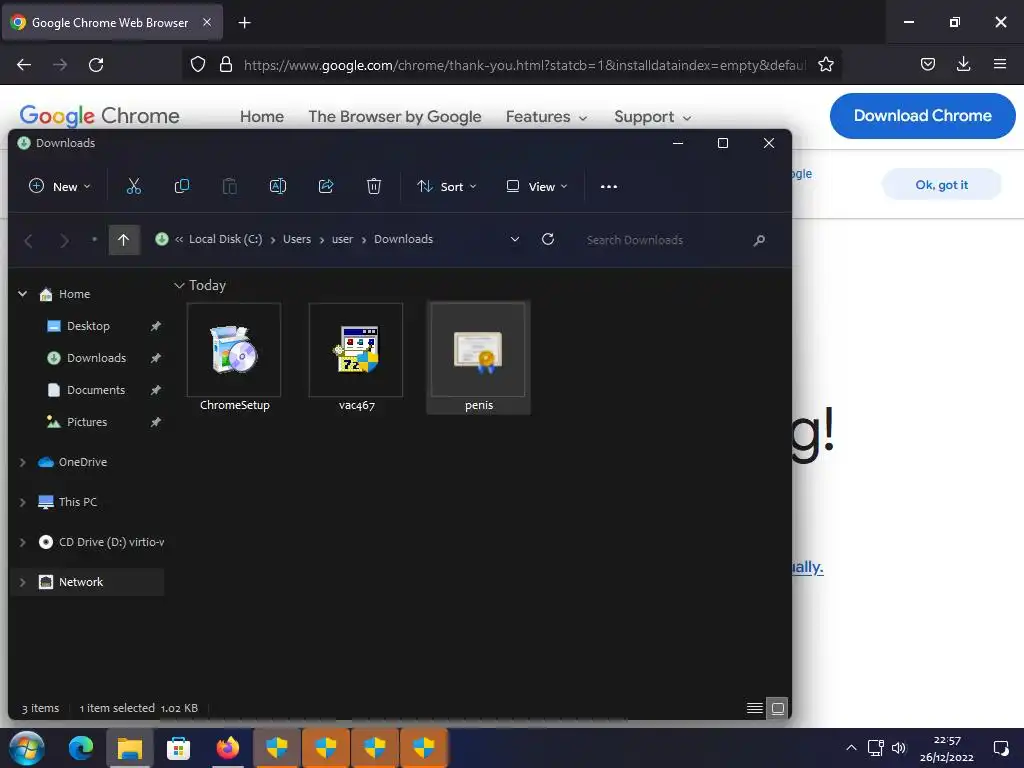
Task: Click Save to Pocket icon in Firefox
Action: [x=928, y=64]
